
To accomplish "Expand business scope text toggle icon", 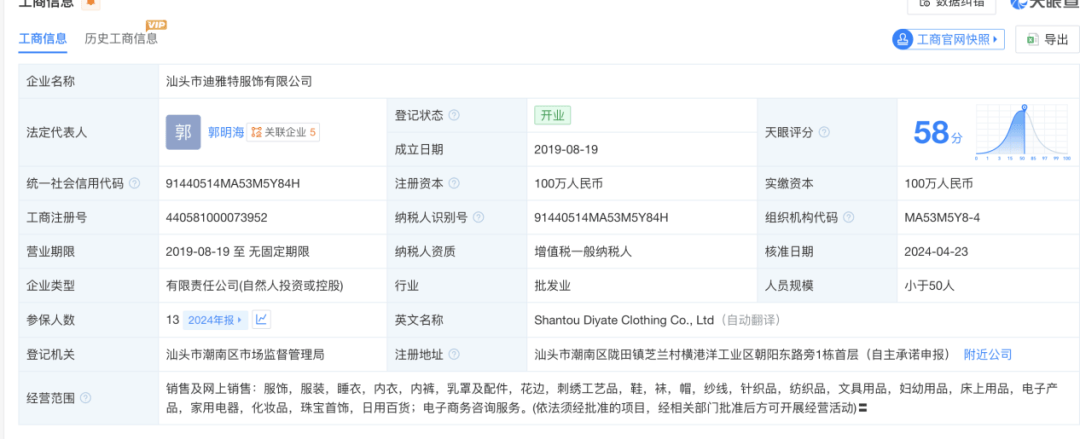I will pyautogui.click(x=862, y=408).
